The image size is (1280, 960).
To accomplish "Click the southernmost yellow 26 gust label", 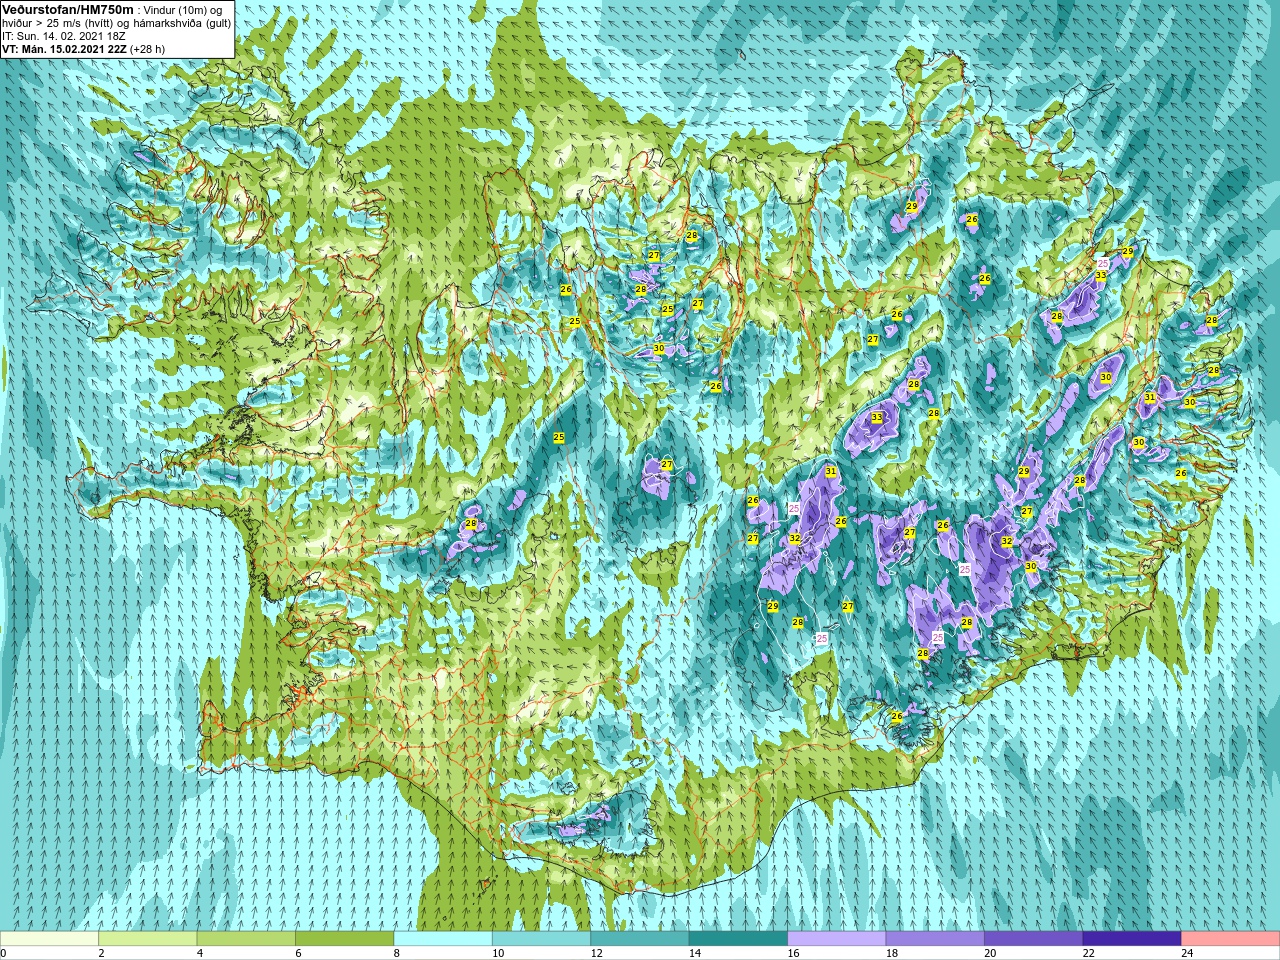I will [897, 716].
